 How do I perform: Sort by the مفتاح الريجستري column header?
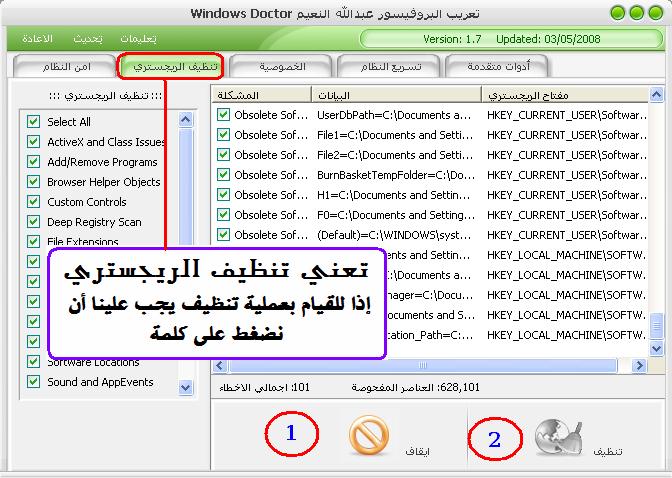[565, 95]
